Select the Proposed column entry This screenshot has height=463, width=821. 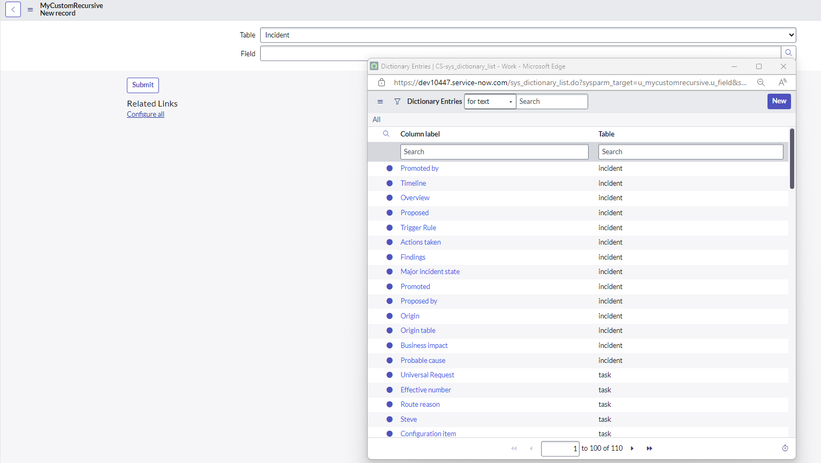415,213
